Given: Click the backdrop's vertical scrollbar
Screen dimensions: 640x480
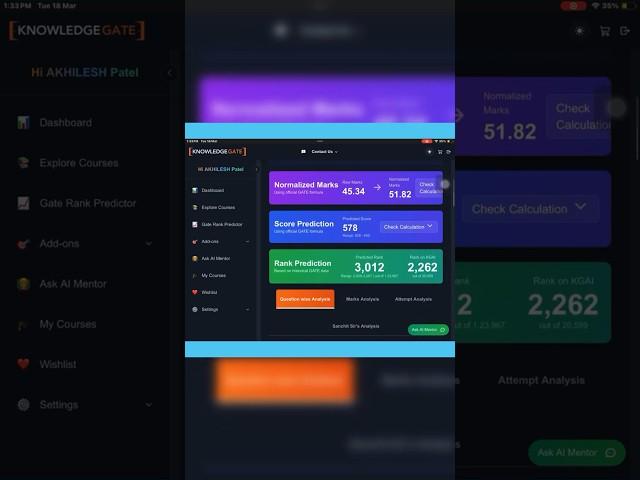Looking at the screenshot, I should pos(638,128).
